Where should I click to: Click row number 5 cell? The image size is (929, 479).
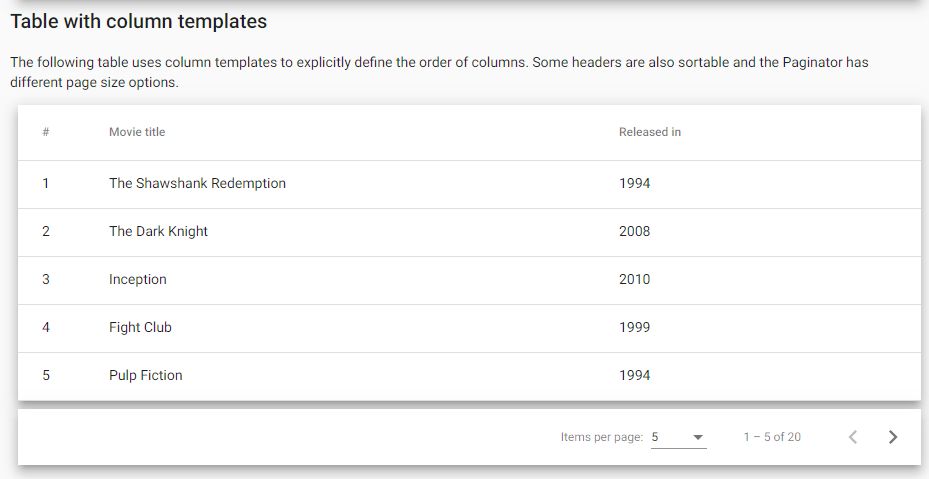click(x=46, y=375)
